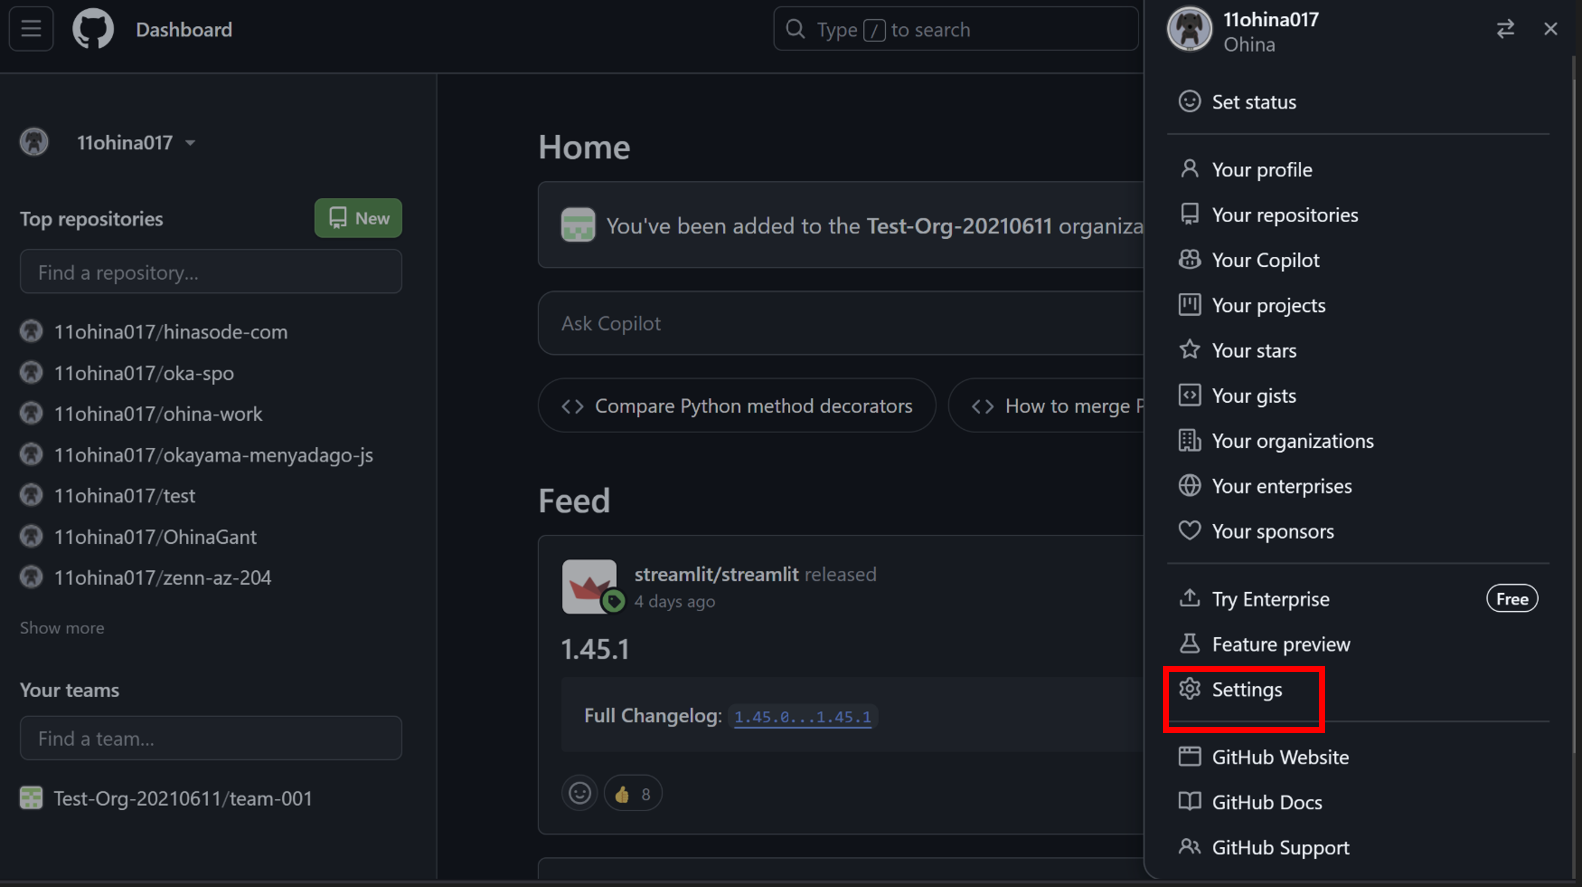This screenshot has height=887, width=1582.
Task: Focus the Find a repository field
Action: coord(211,272)
